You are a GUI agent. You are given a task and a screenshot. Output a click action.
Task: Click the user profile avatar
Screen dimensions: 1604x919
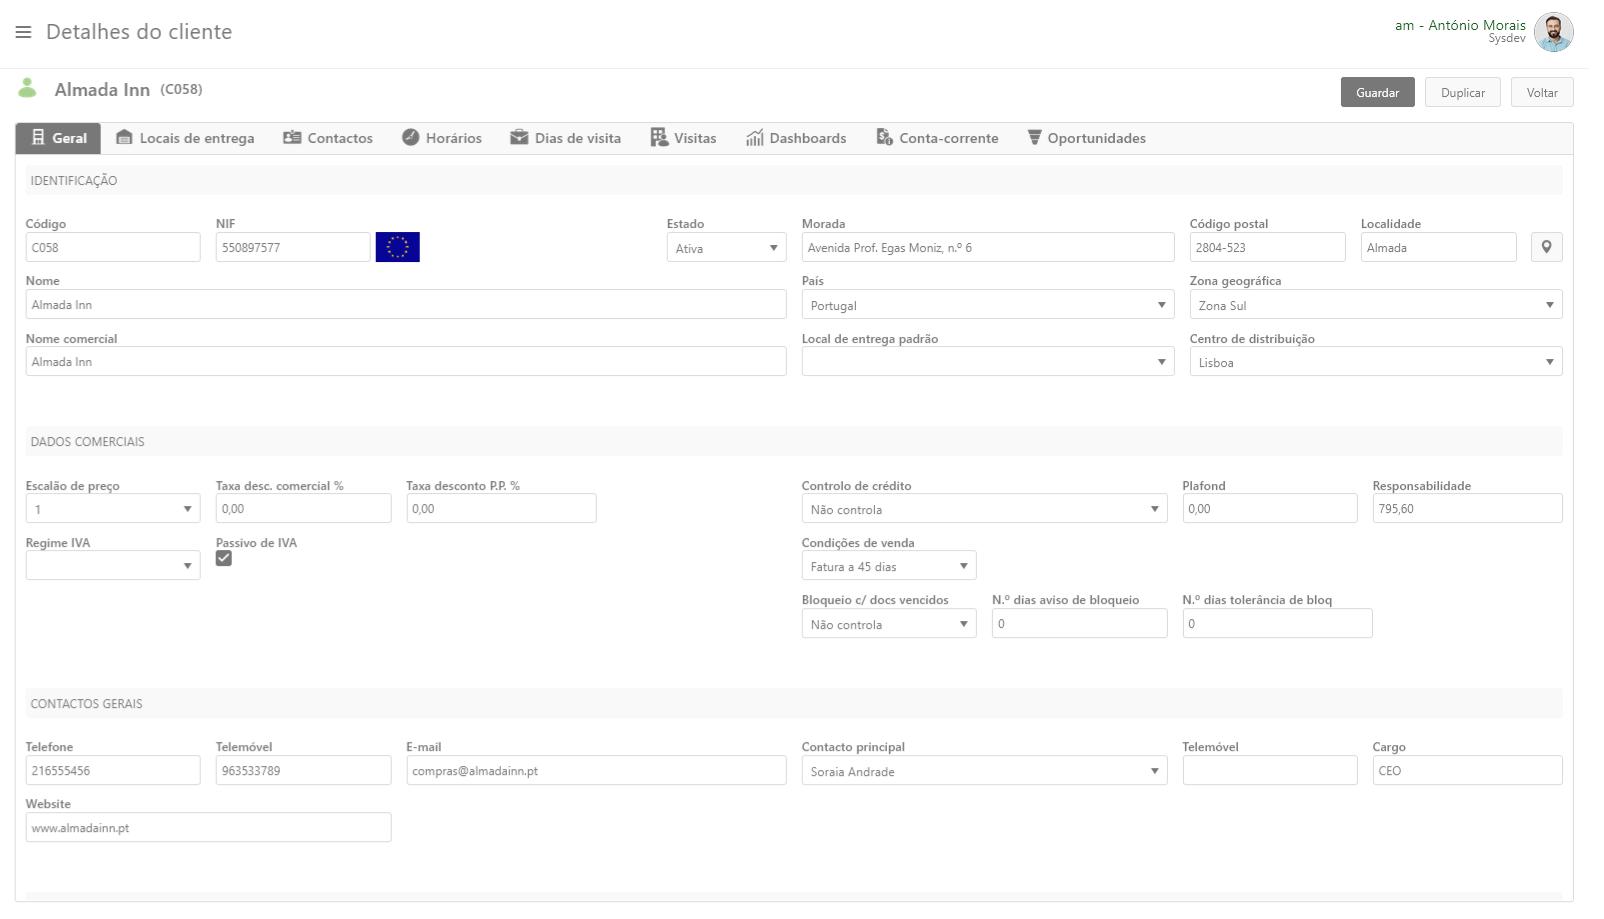pos(1553,32)
